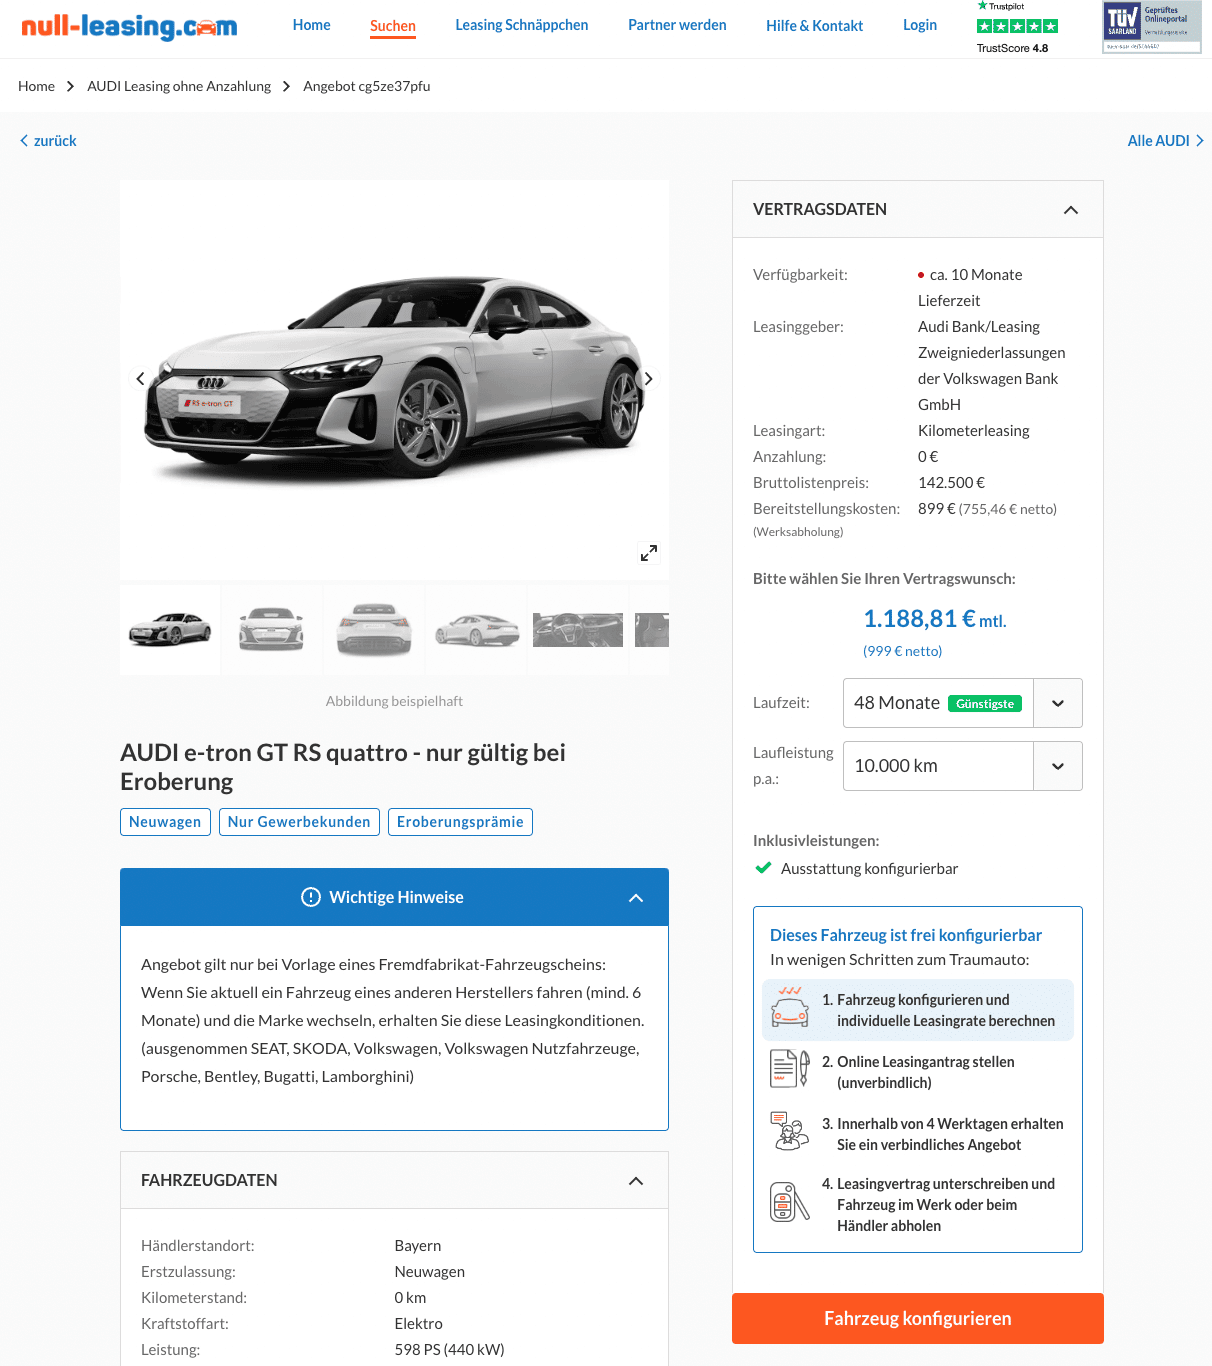Click the Abbildung beispielhaft caption

394,701
